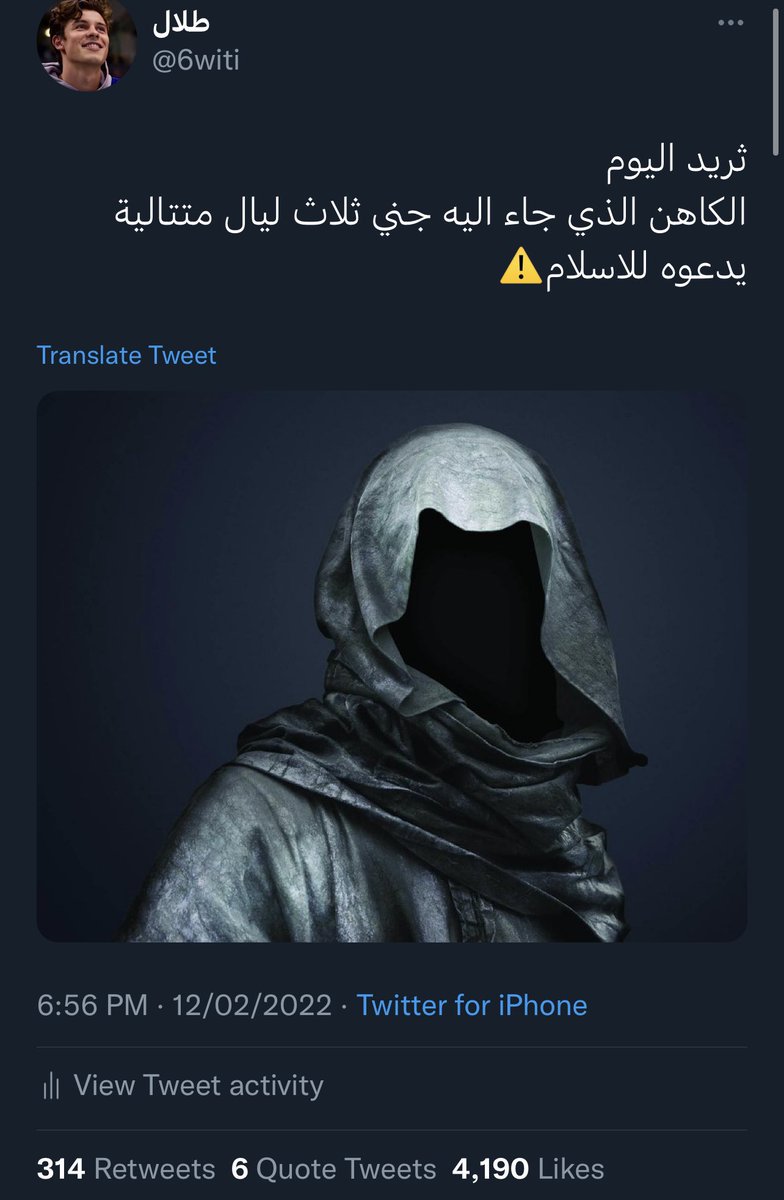Tap the first line ثريد اليوم
The image size is (784, 1200).
click(x=679, y=160)
